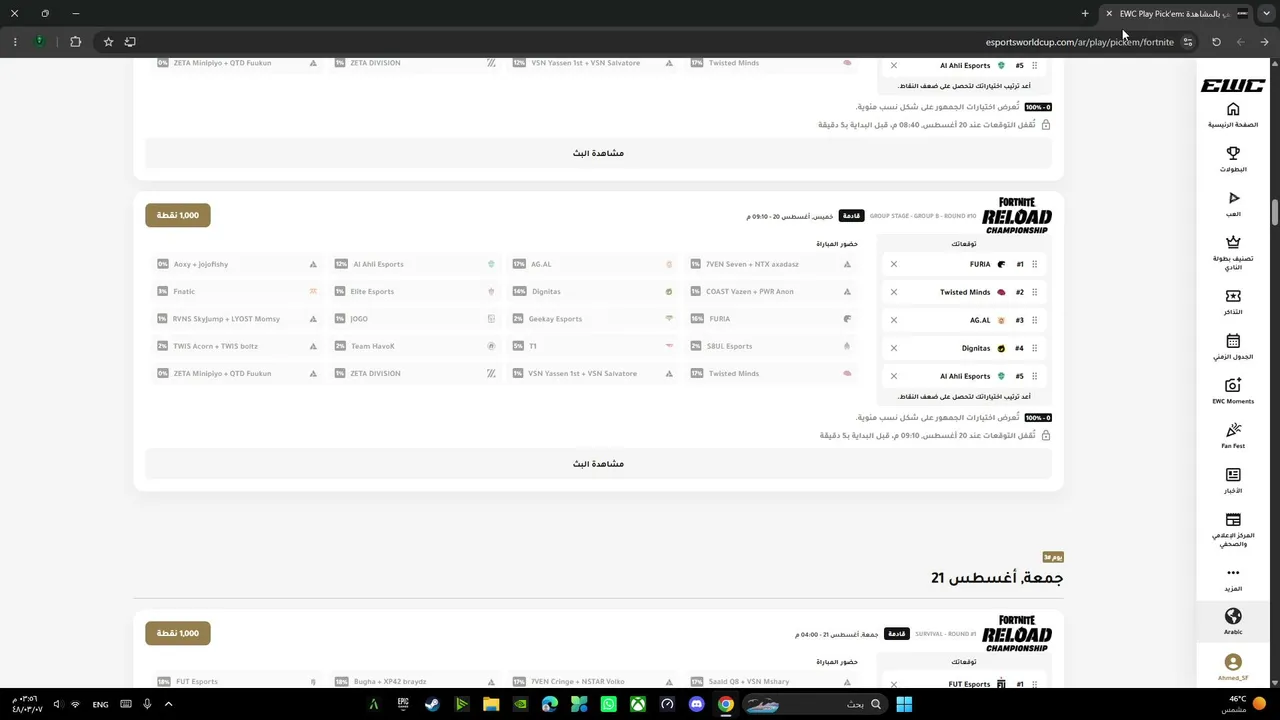This screenshot has width=1280, height=720.
Task: Open Chrome's three-dot menu
Action: click(x=15, y=42)
